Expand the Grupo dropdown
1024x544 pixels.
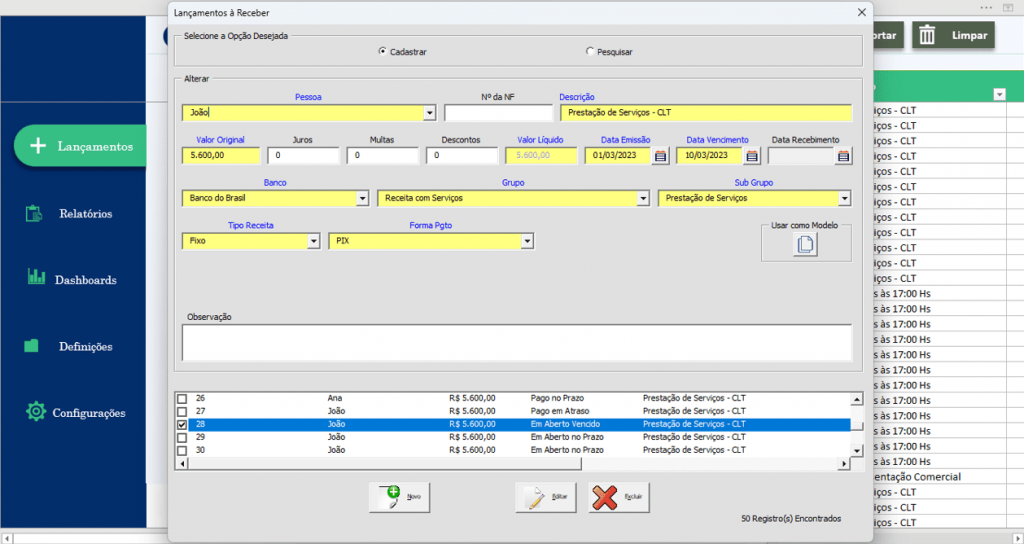643,199
